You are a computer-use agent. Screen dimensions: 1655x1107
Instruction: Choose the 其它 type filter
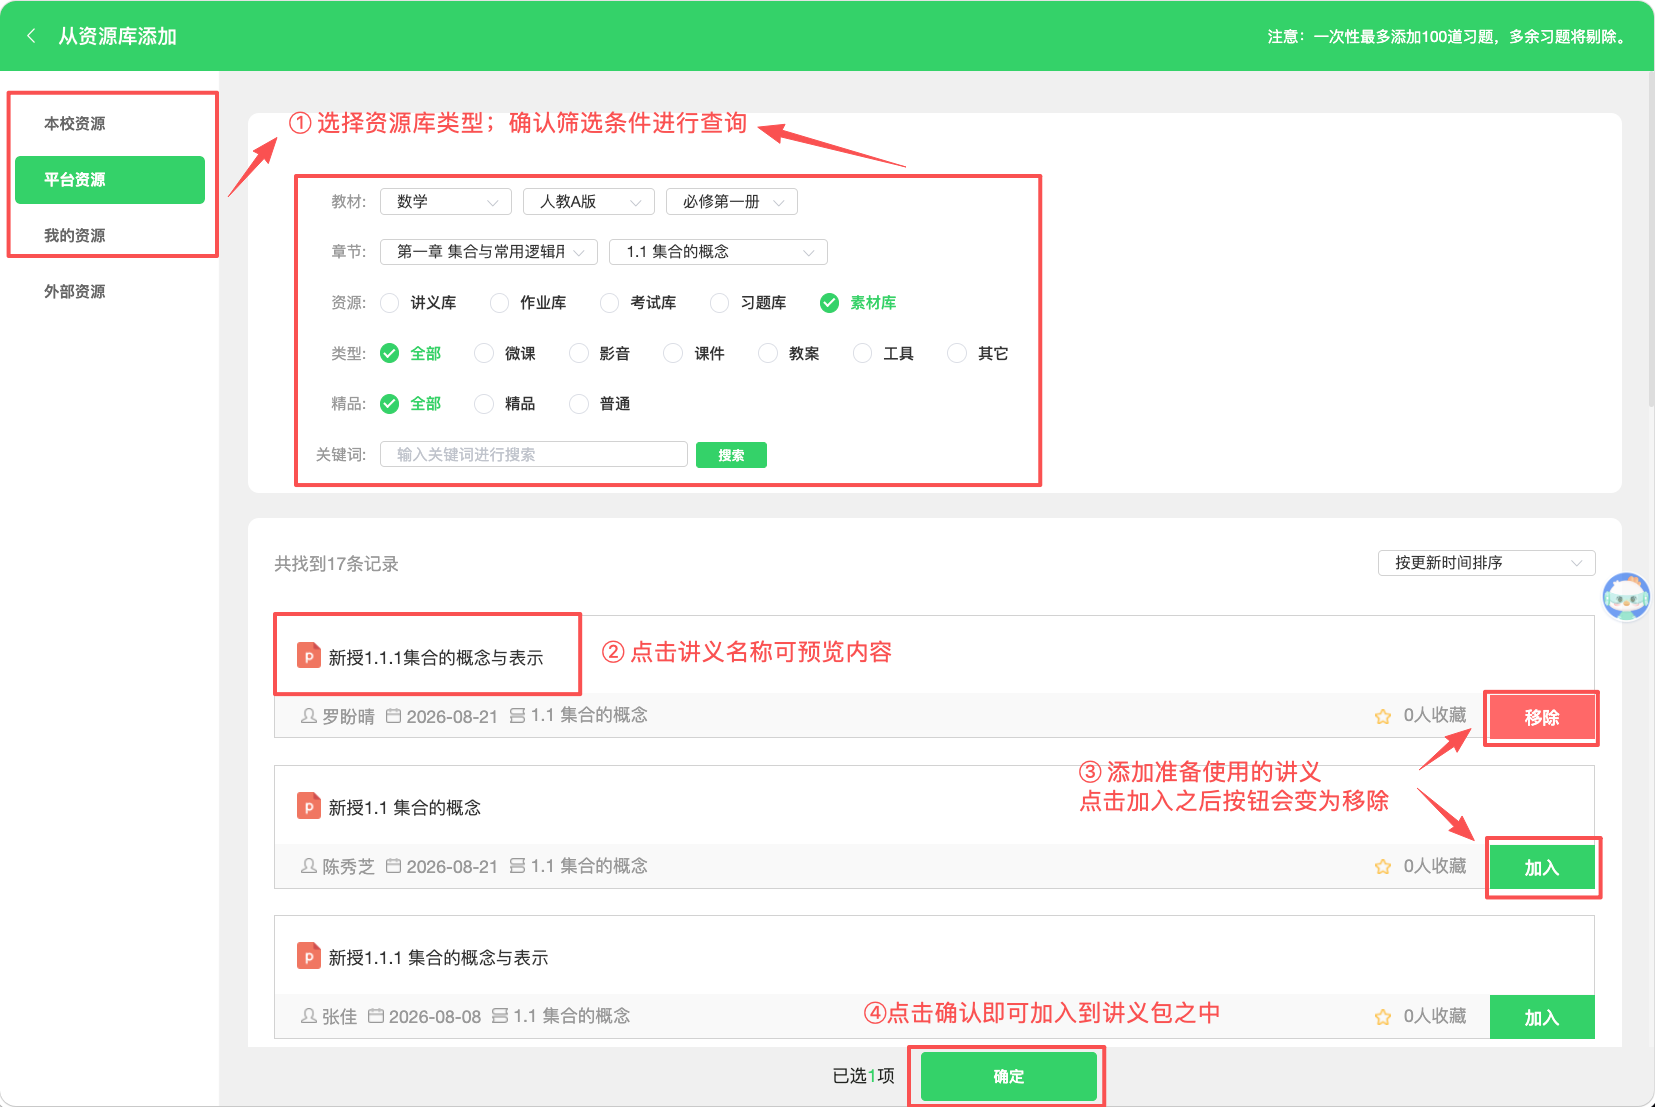[x=978, y=353]
